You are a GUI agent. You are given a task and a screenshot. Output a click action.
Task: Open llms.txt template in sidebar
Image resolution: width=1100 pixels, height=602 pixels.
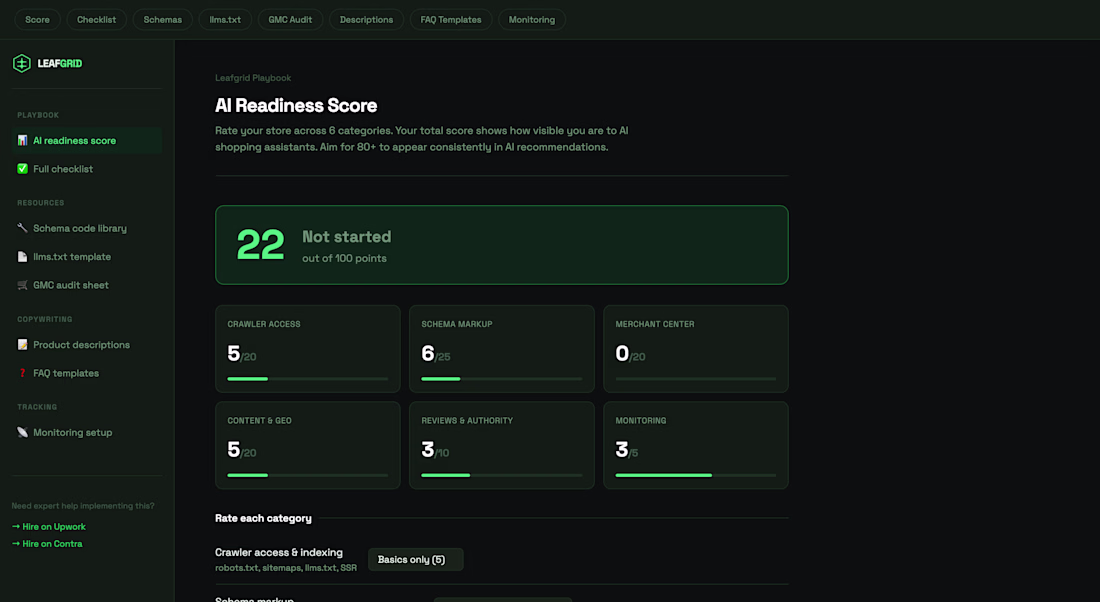(x=87, y=257)
